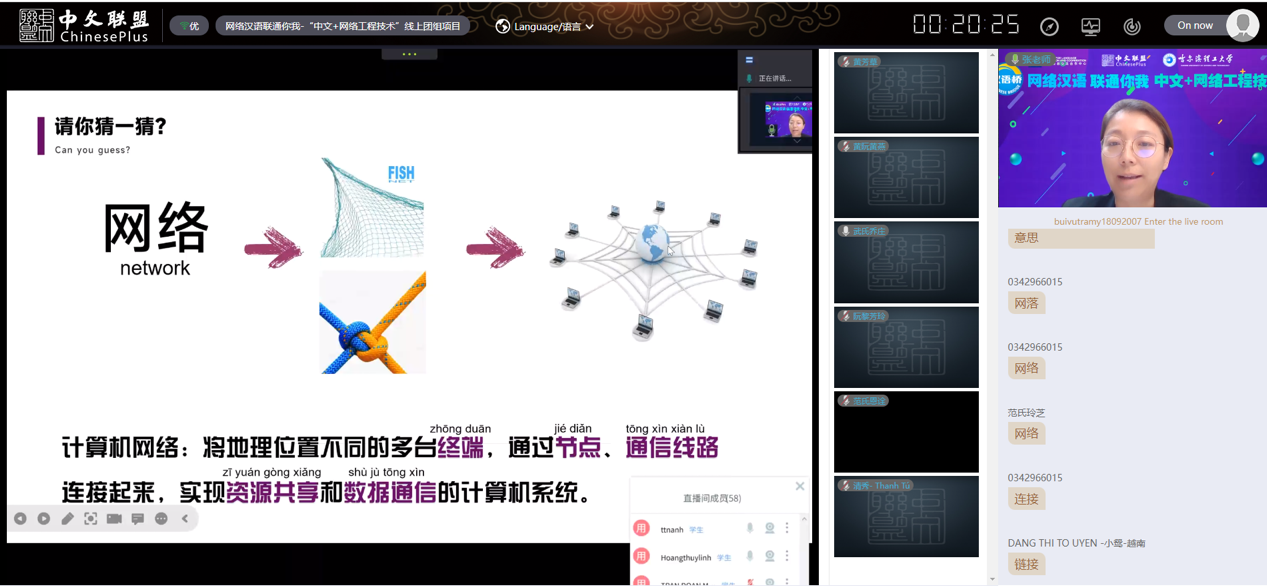1267x586 pixels.
Task: Click the three-dot handle above the slide
Action: point(409,54)
